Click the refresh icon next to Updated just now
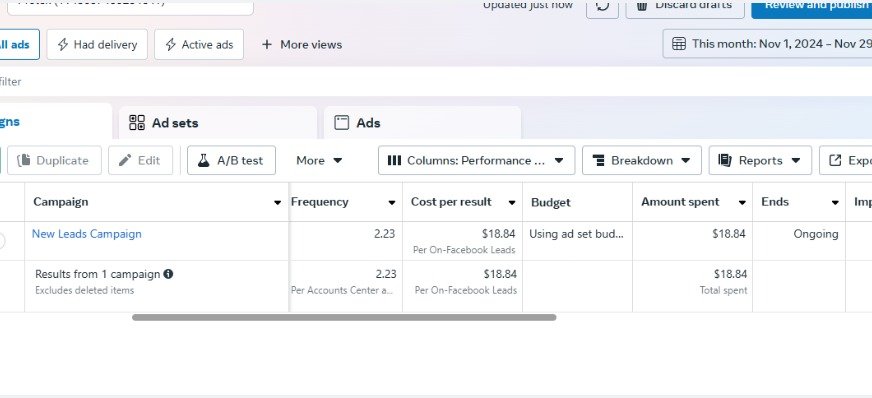 pos(602,7)
